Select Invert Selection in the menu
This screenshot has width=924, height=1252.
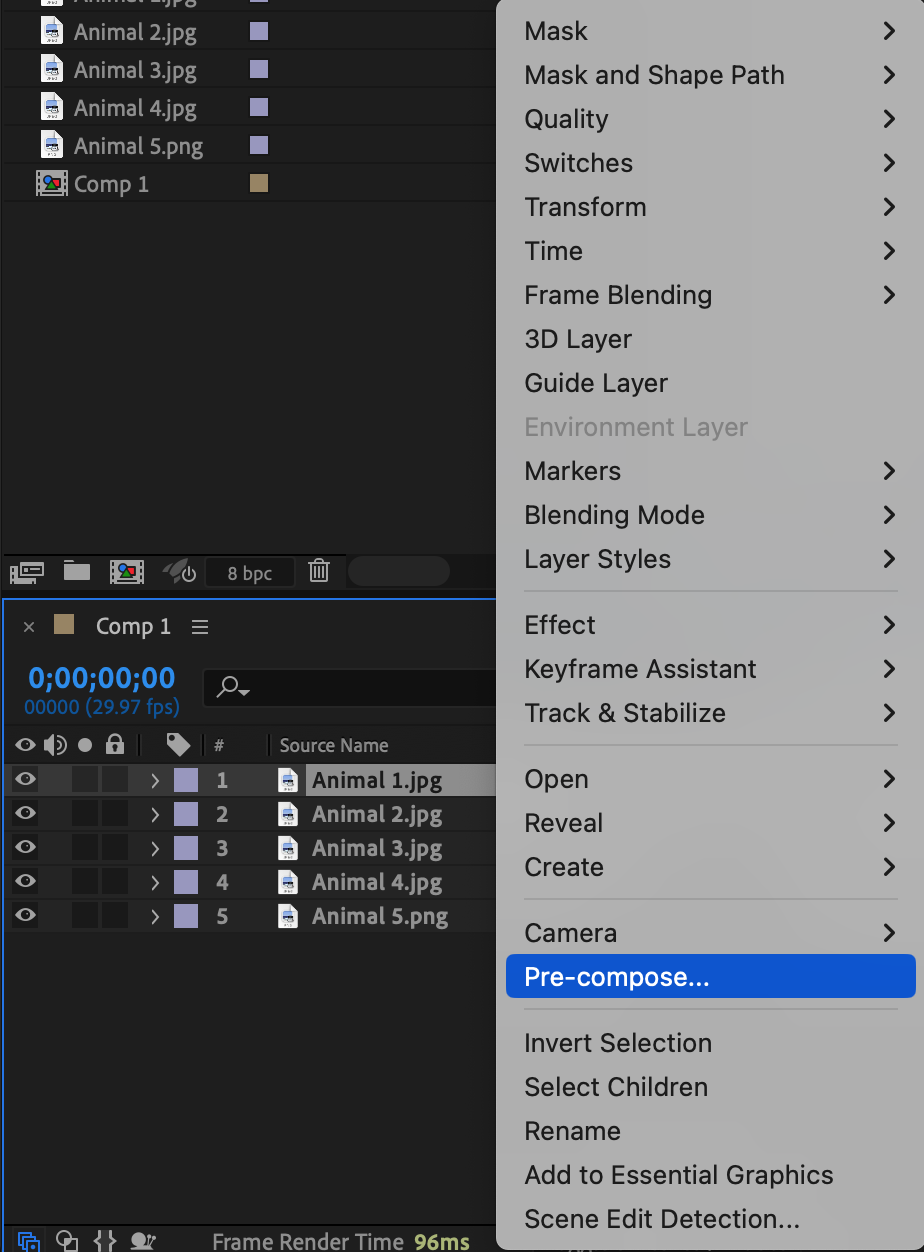(618, 1043)
